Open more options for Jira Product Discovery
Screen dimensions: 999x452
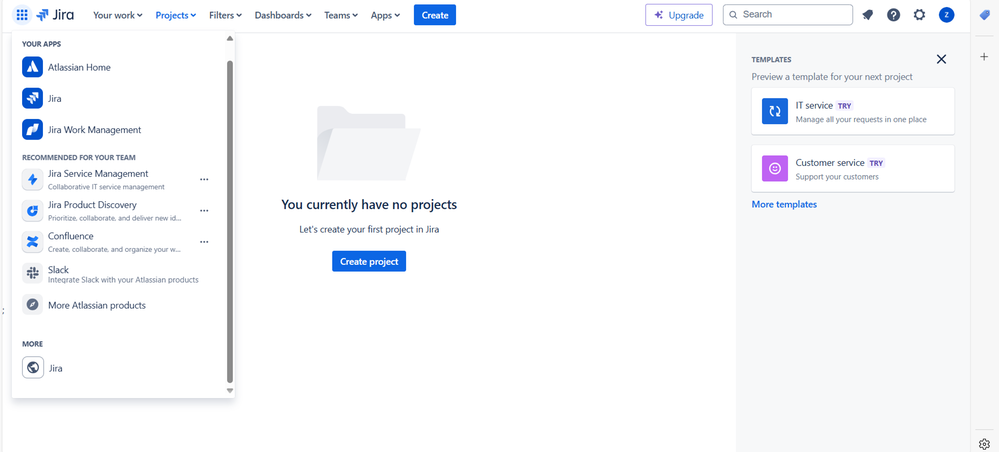(204, 210)
